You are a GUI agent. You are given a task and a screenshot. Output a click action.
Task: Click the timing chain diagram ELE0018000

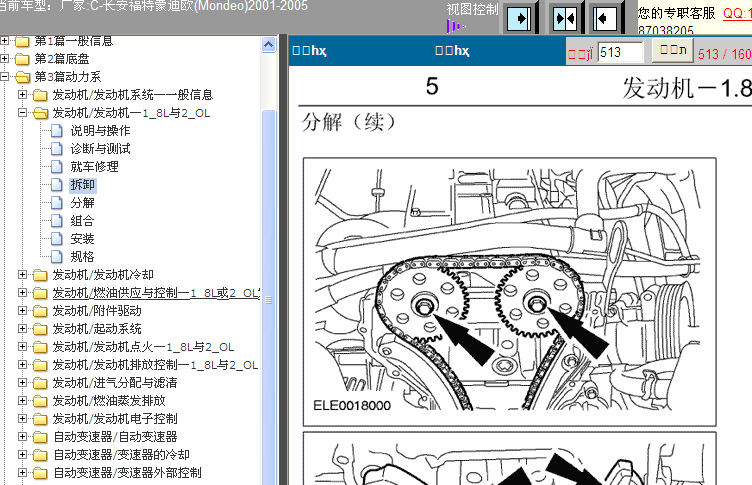509,292
